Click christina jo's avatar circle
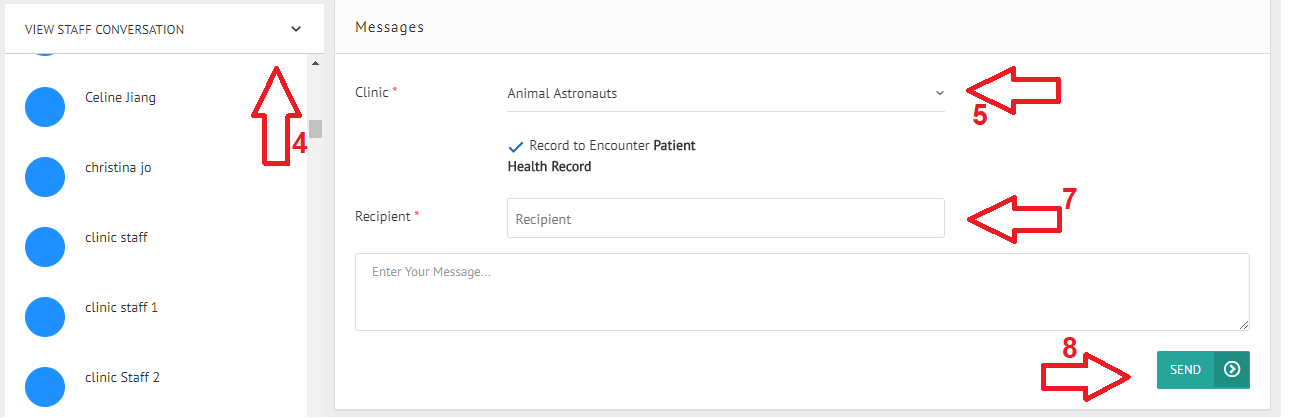The width and height of the screenshot is (1293, 418). pos(44,176)
